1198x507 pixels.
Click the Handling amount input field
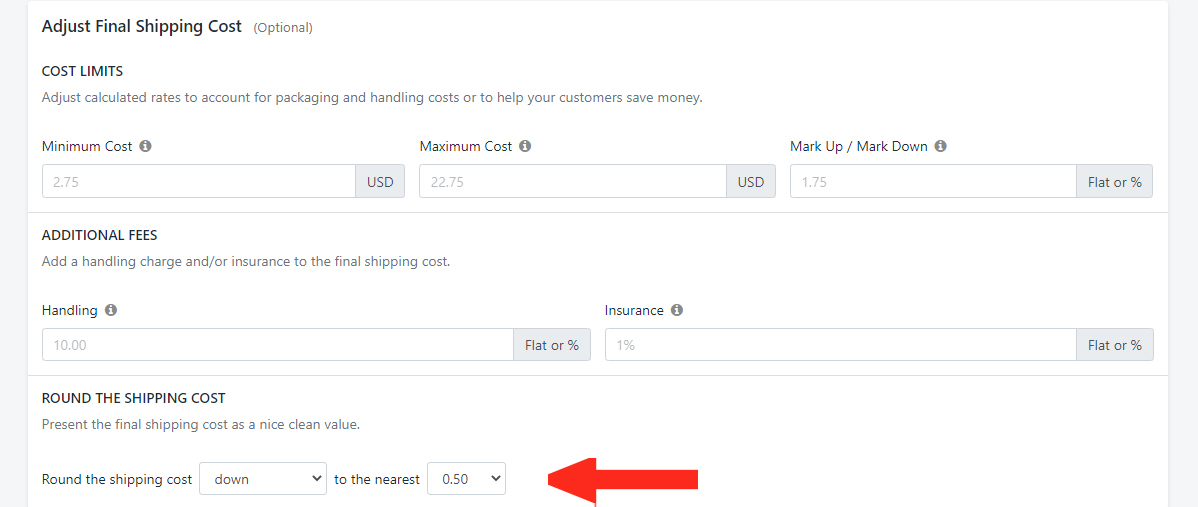click(x=277, y=345)
